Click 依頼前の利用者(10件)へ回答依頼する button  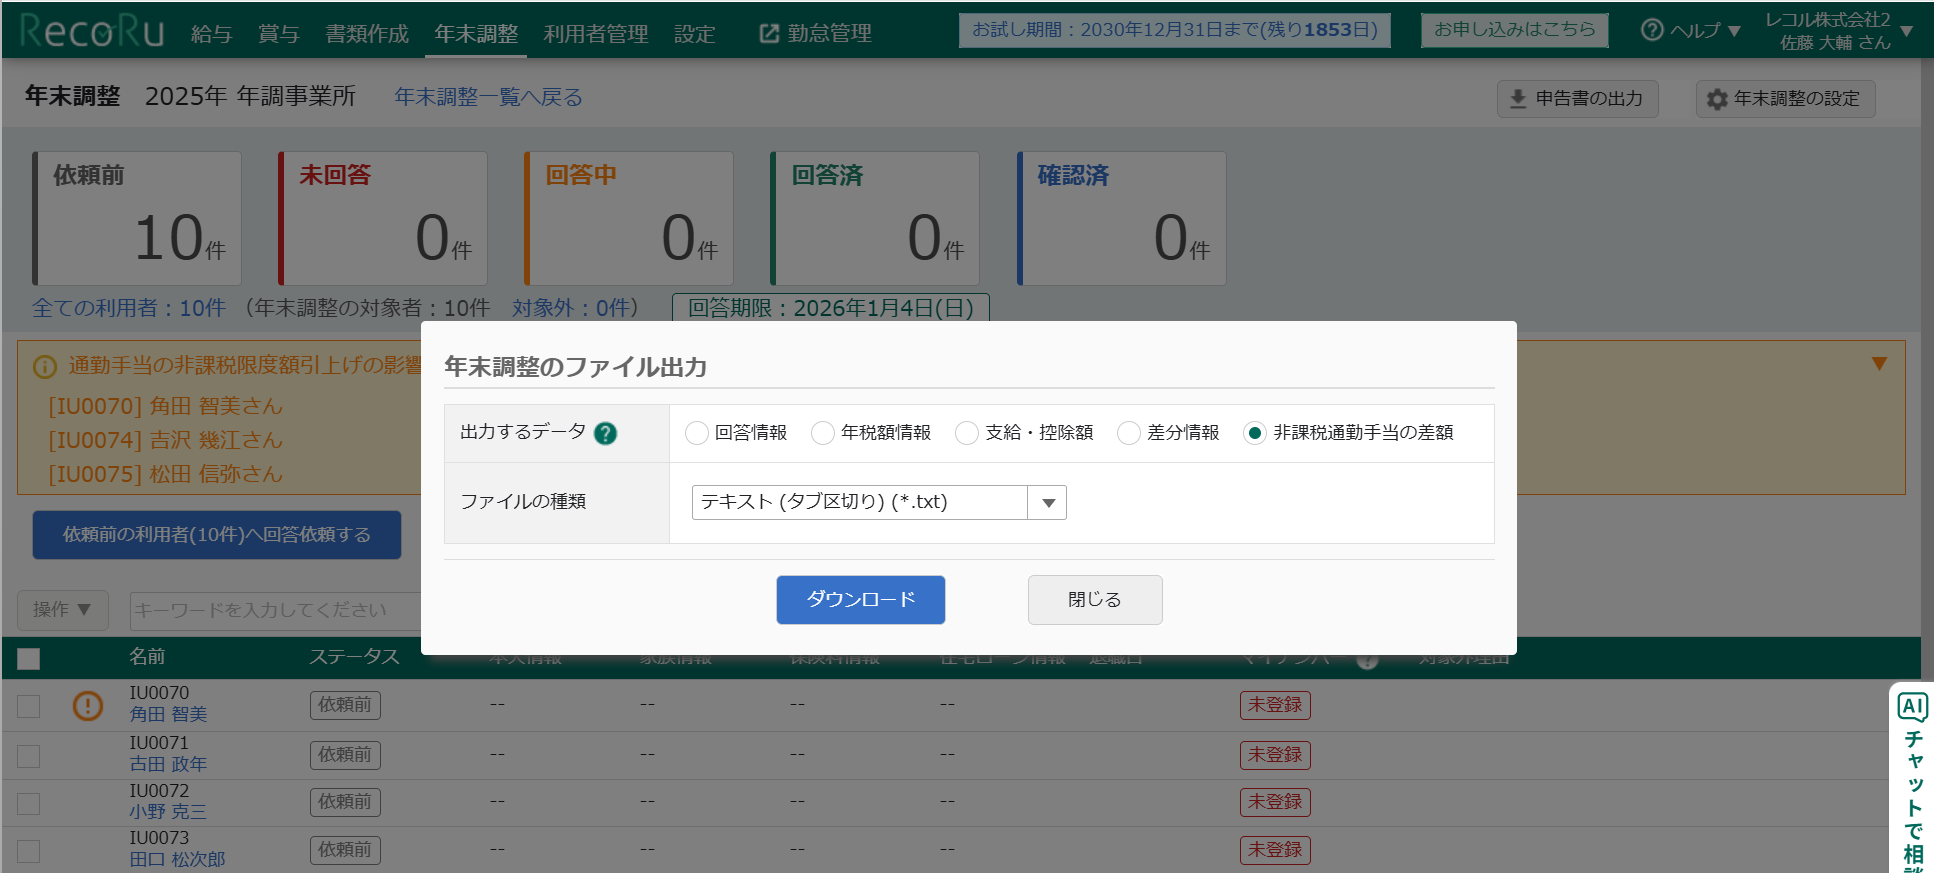(x=217, y=535)
